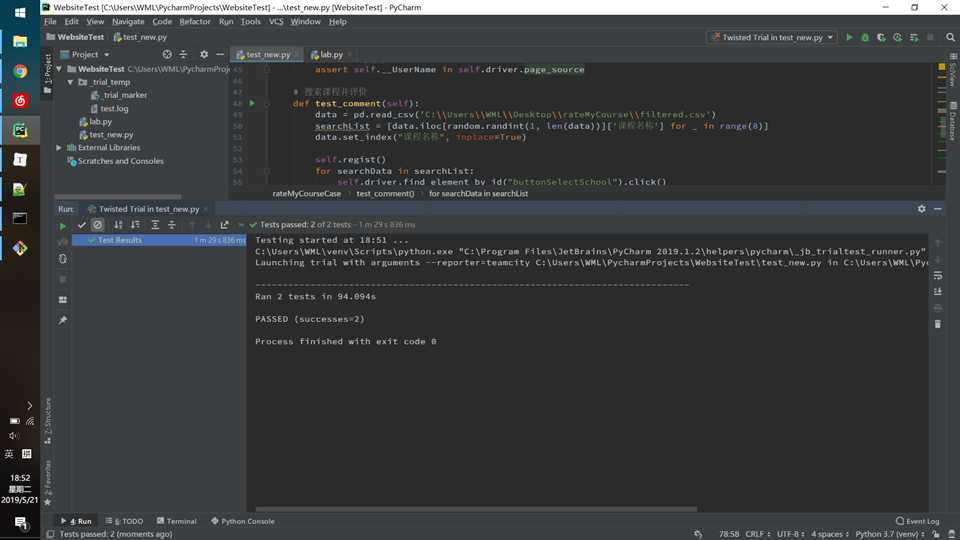Collapse the _trial_temp folder
This screenshot has width=960, height=540.
point(70,82)
